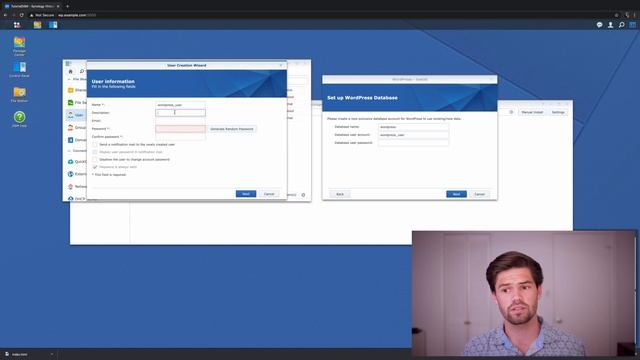Open the DSM Main Menu icon

point(17,25)
